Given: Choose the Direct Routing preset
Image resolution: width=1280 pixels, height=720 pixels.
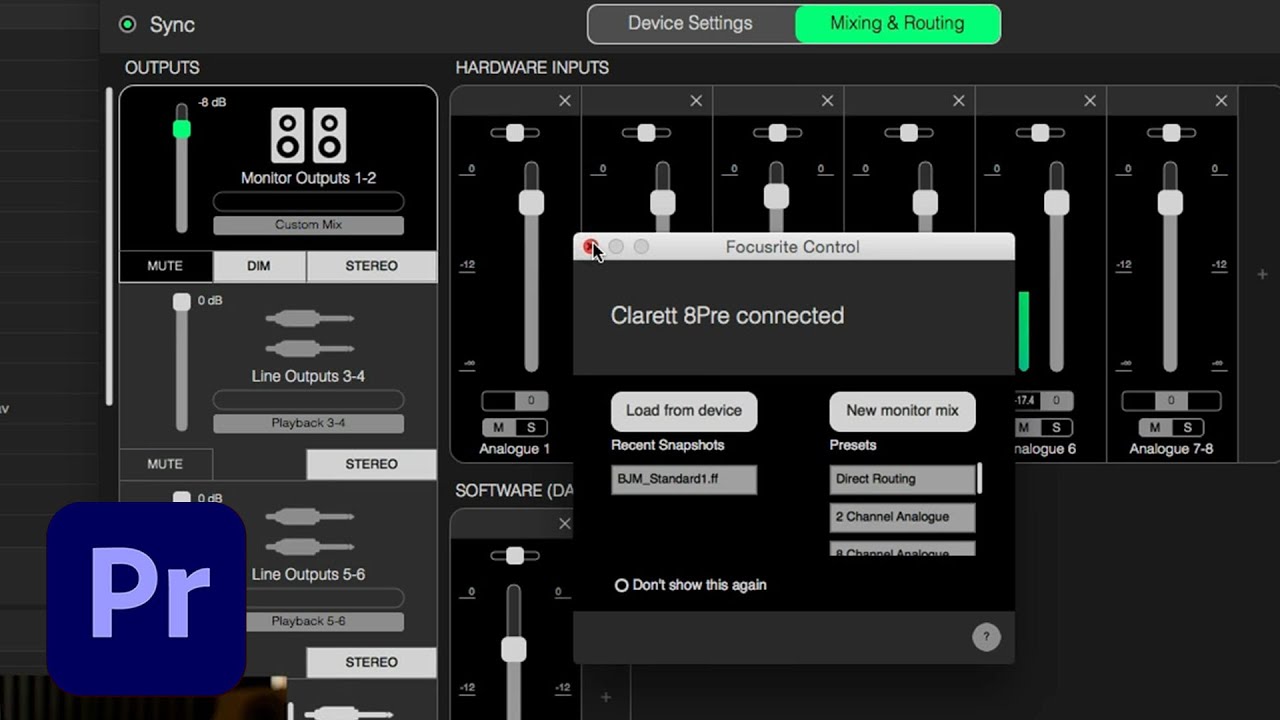Looking at the screenshot, I should 902,479.
